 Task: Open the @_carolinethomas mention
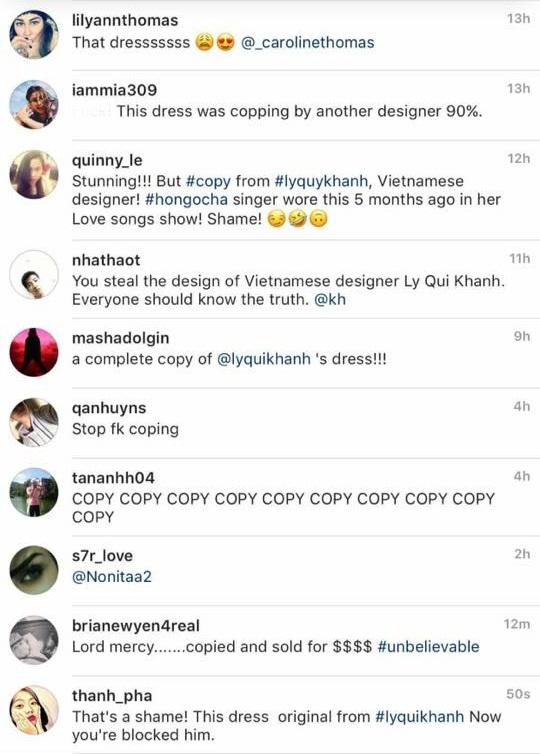click(x=307, y=43)
